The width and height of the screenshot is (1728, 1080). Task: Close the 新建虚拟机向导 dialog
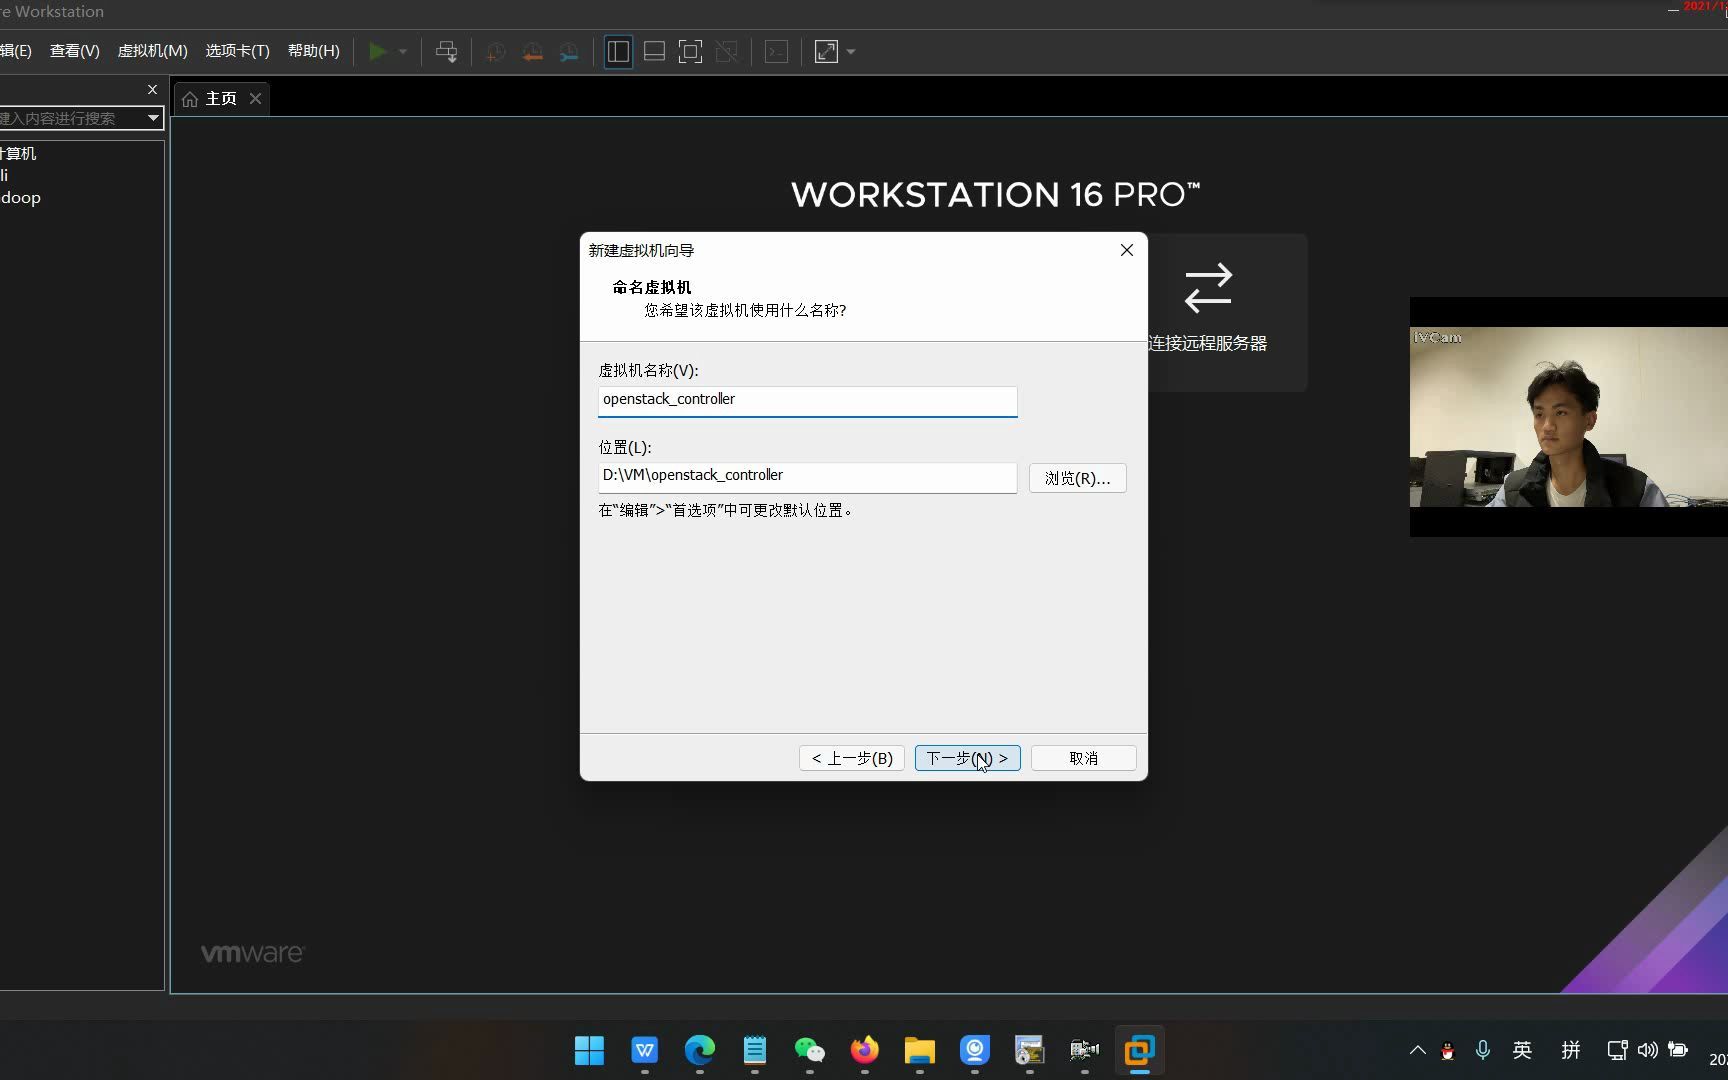[x=1127, y=250]
